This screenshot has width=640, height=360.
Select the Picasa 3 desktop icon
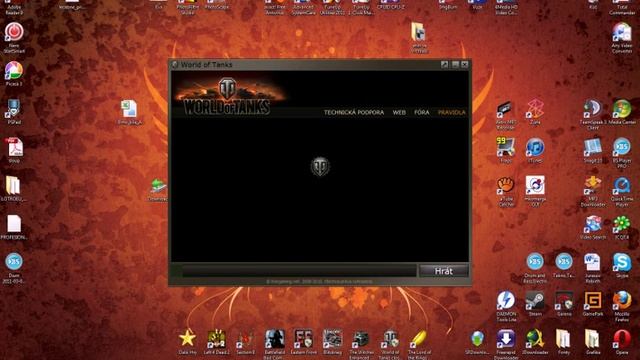click(x=14, y=71)
